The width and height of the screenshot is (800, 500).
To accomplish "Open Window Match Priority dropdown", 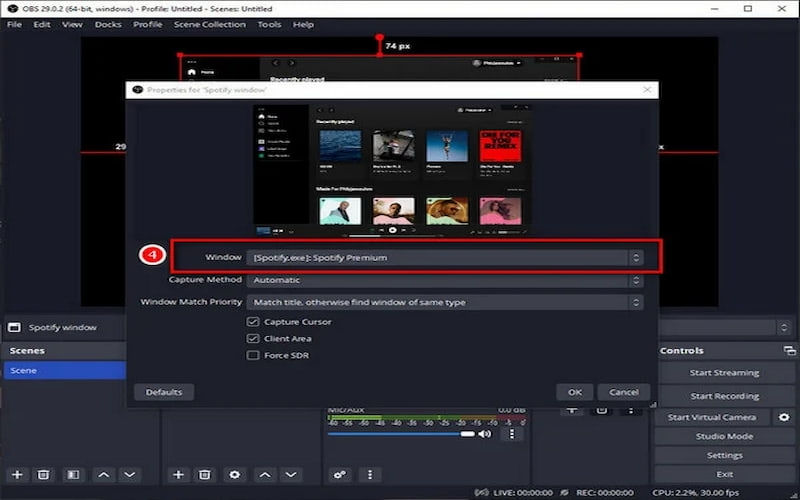I will point(444,302).
